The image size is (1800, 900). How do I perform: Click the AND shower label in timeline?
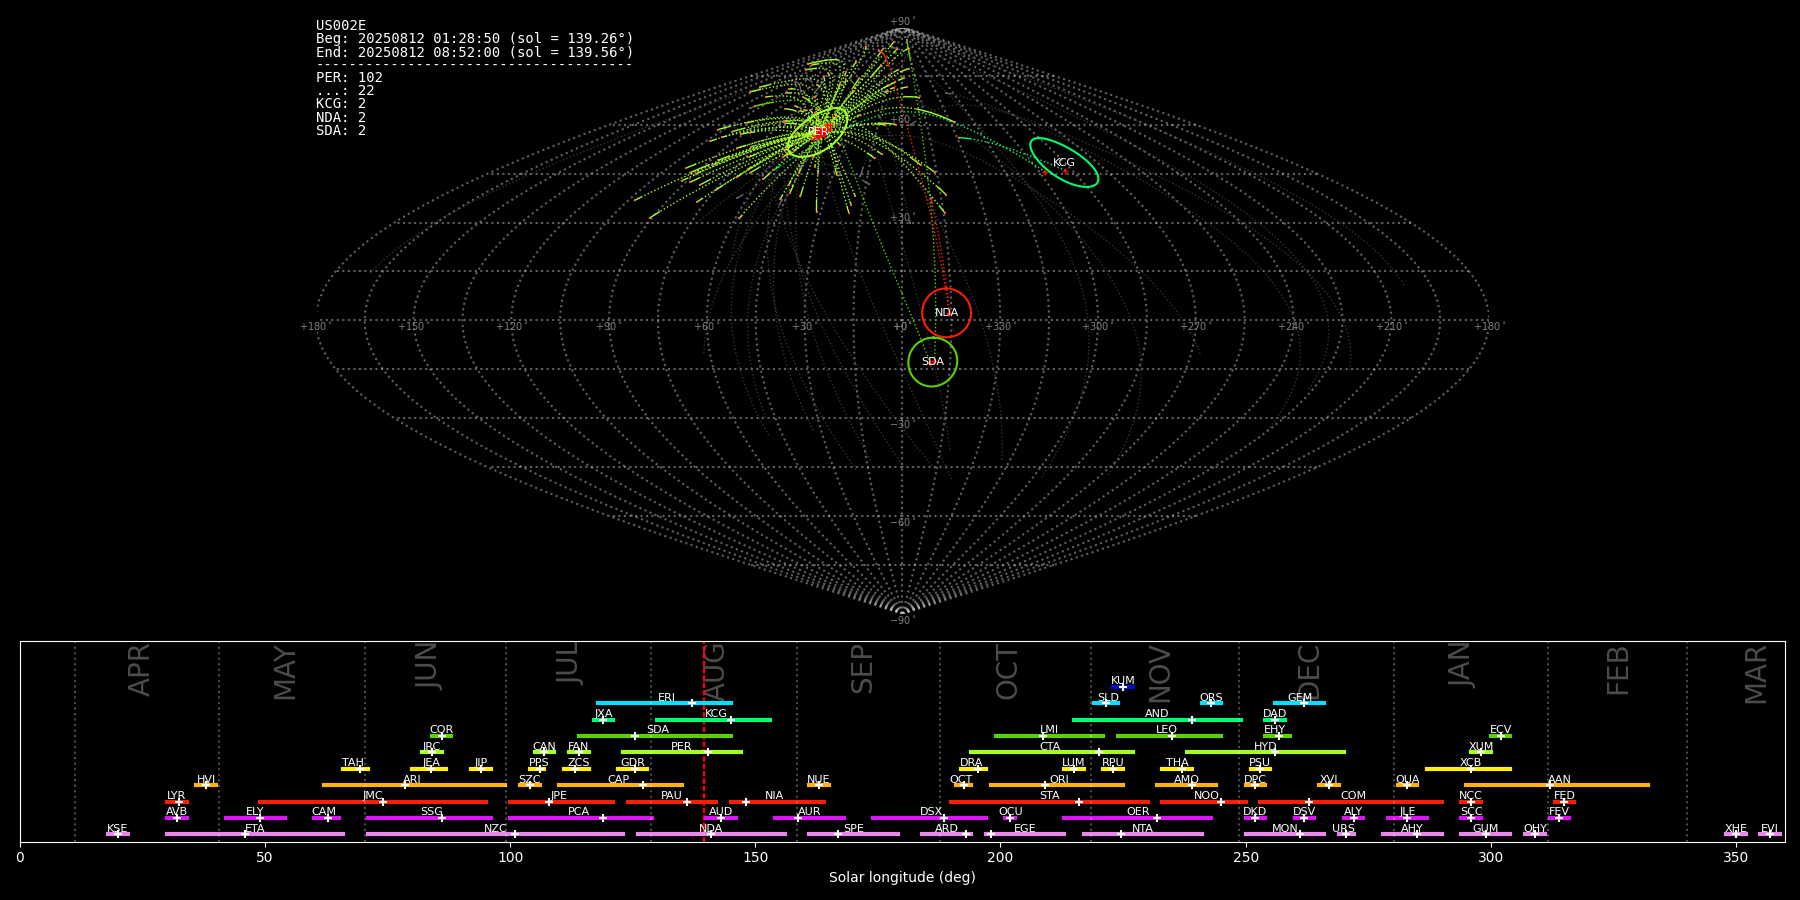1157,714
